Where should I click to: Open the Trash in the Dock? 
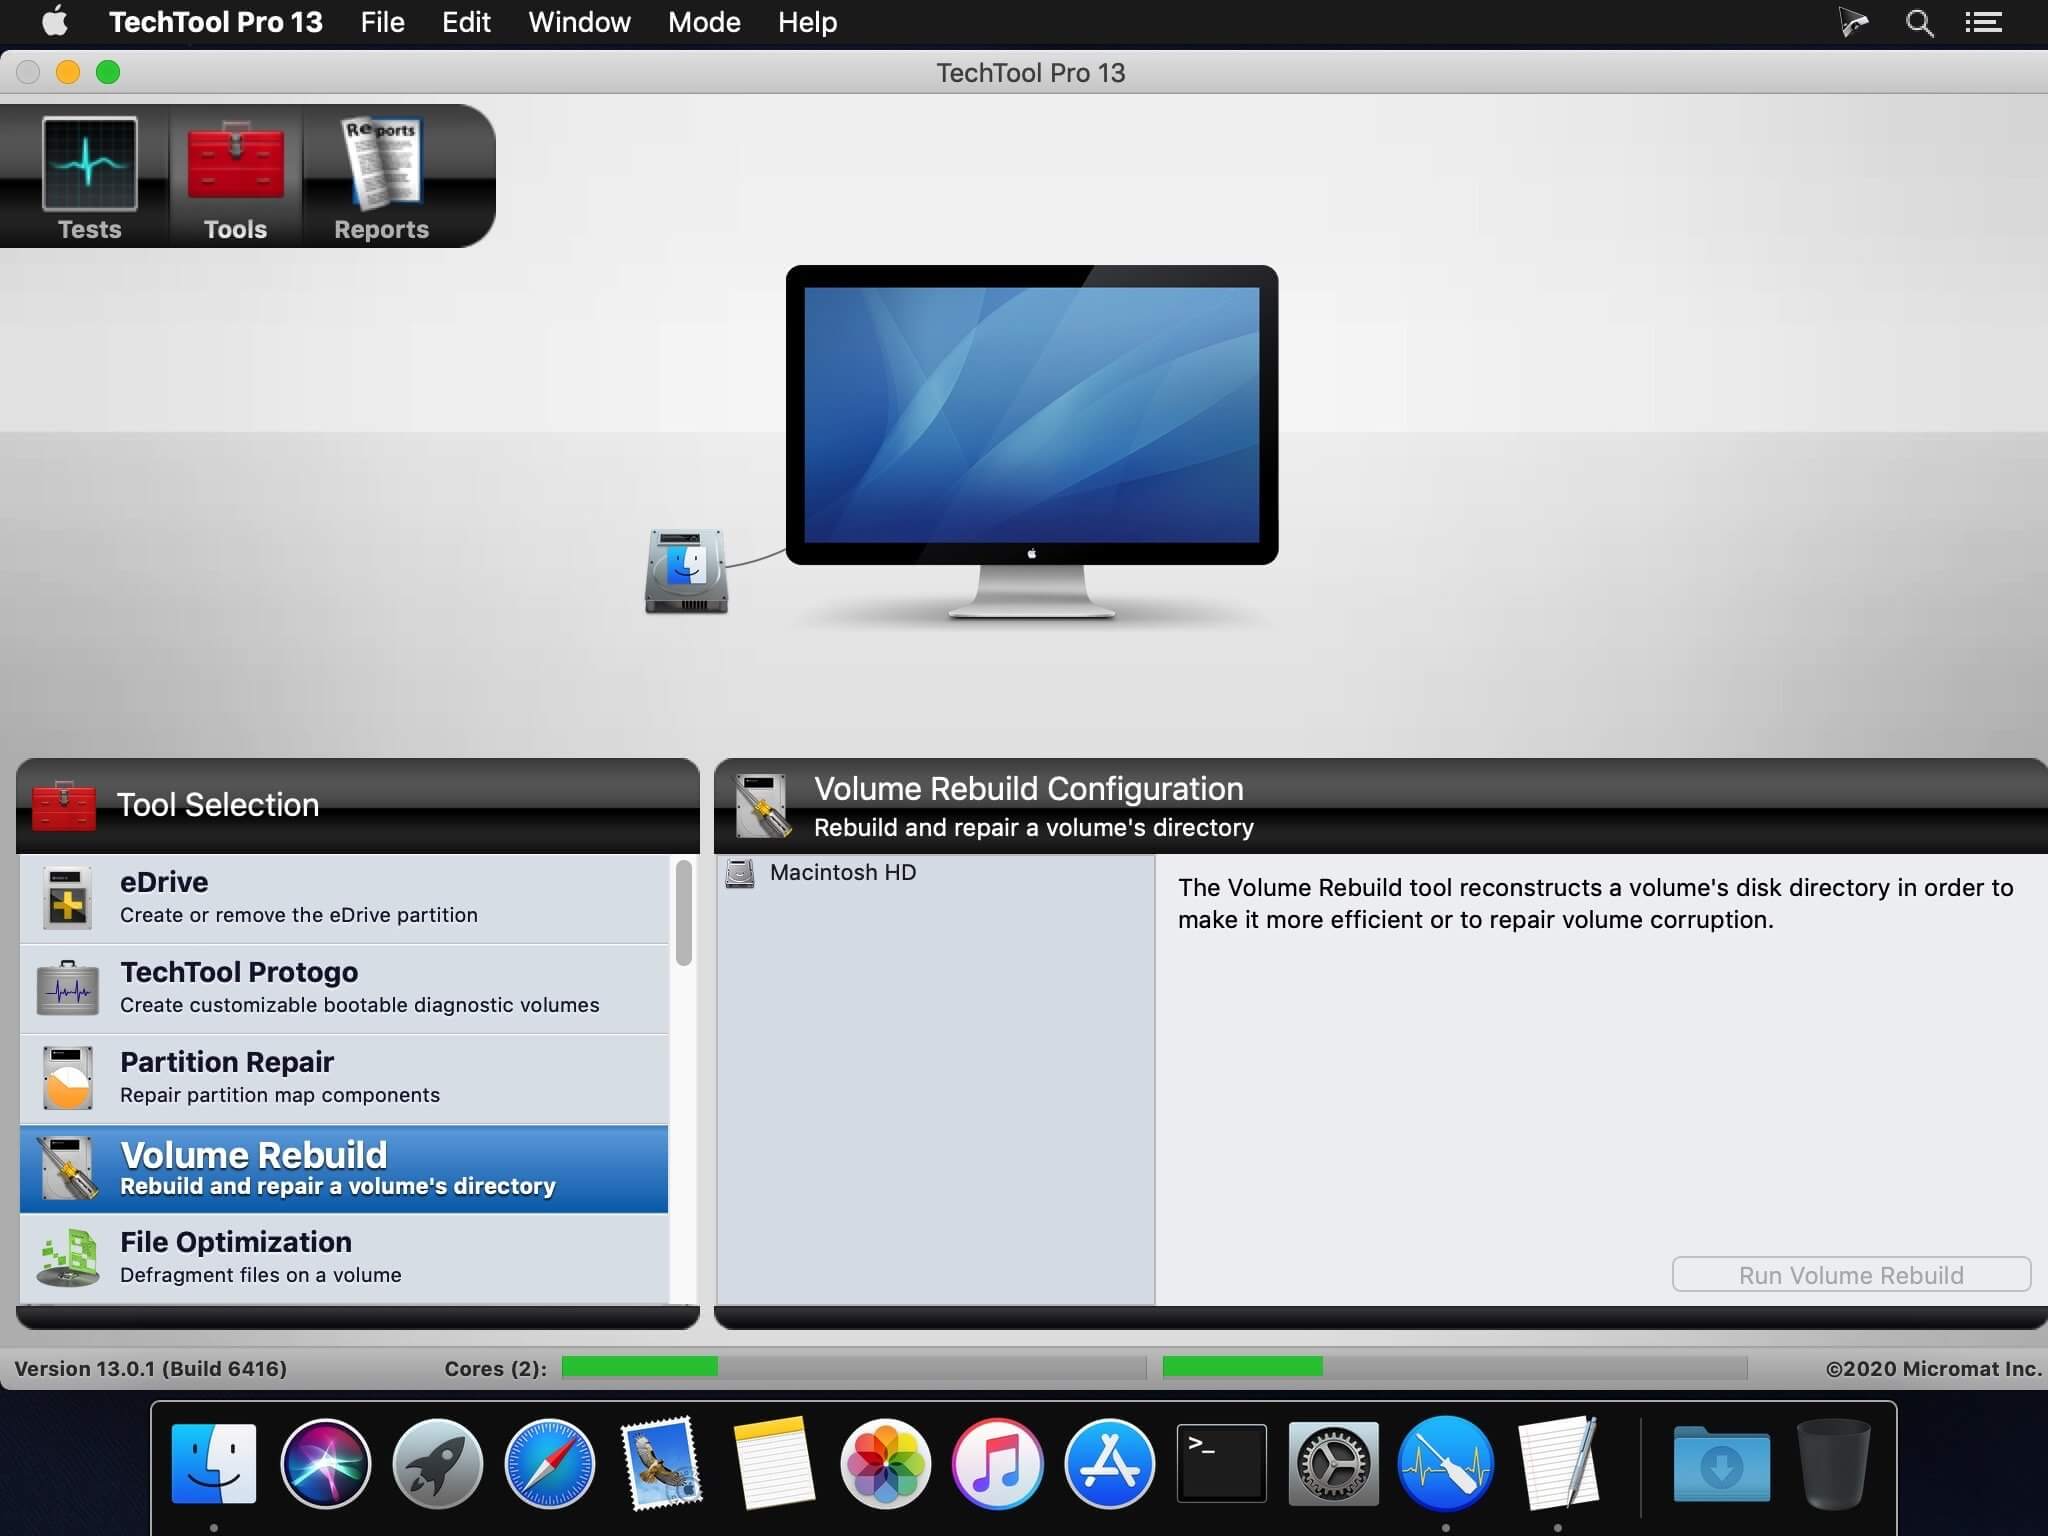click(1833, 1464)
